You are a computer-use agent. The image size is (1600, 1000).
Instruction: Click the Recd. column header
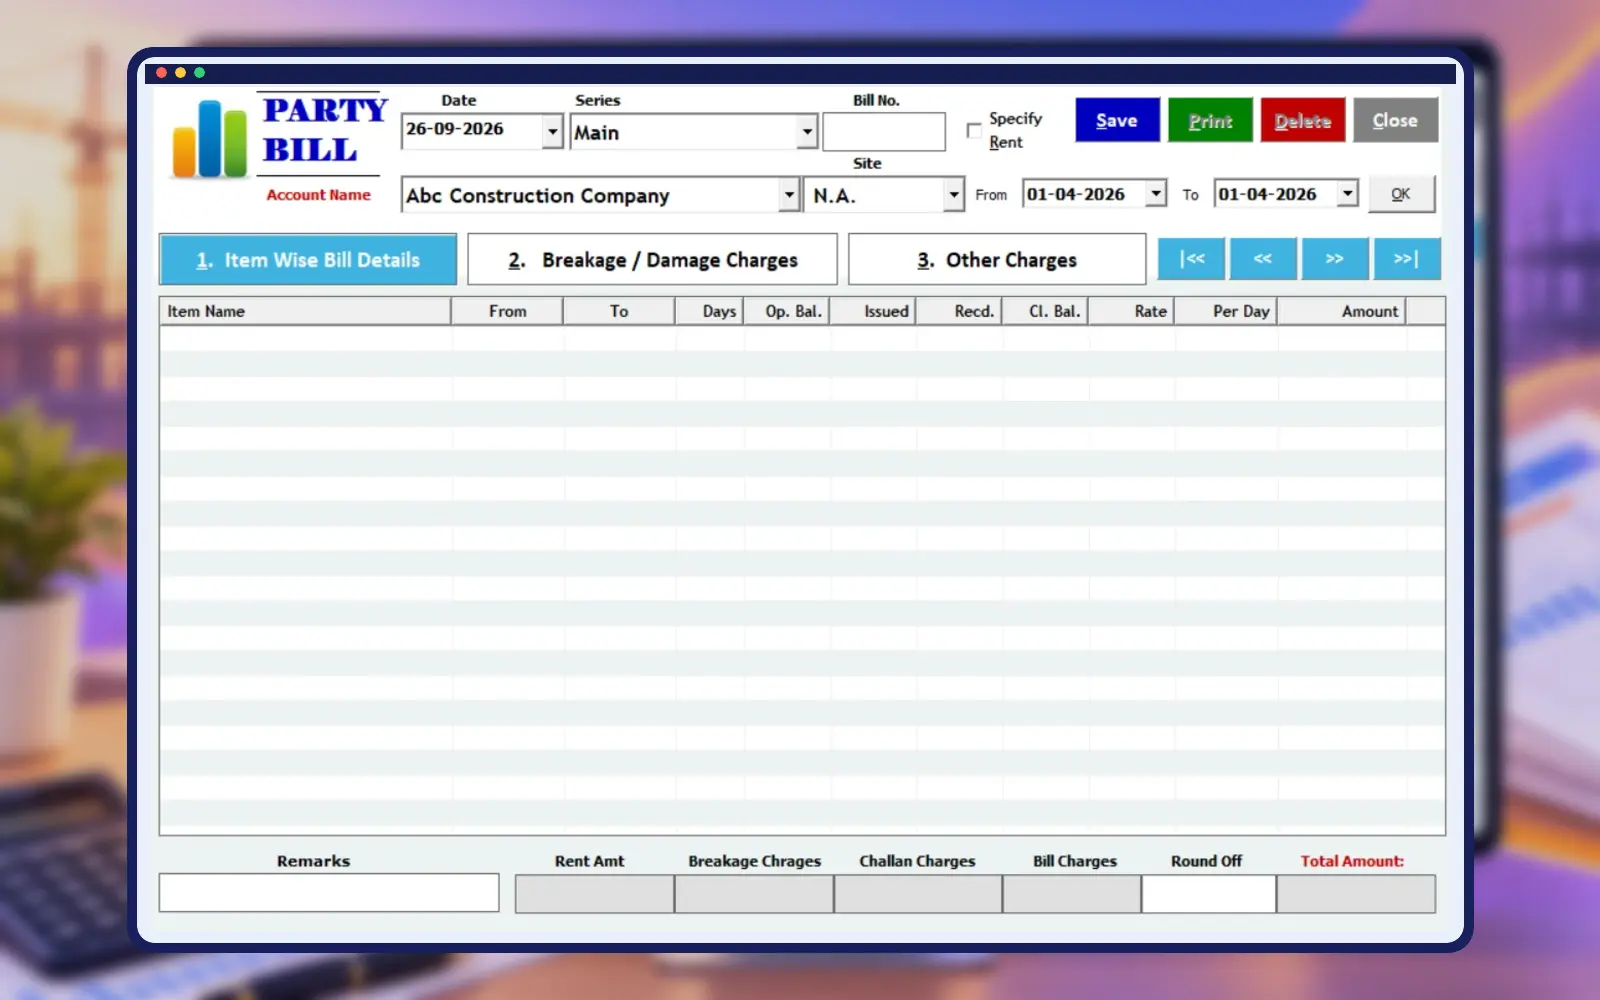pyautogui.click(x=959, y=311)
